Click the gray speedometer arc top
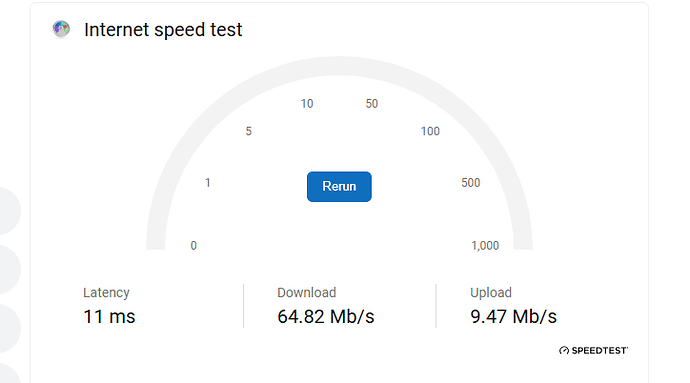The width and height of the screenshot is (690, 383). click(x=339, y=66)
